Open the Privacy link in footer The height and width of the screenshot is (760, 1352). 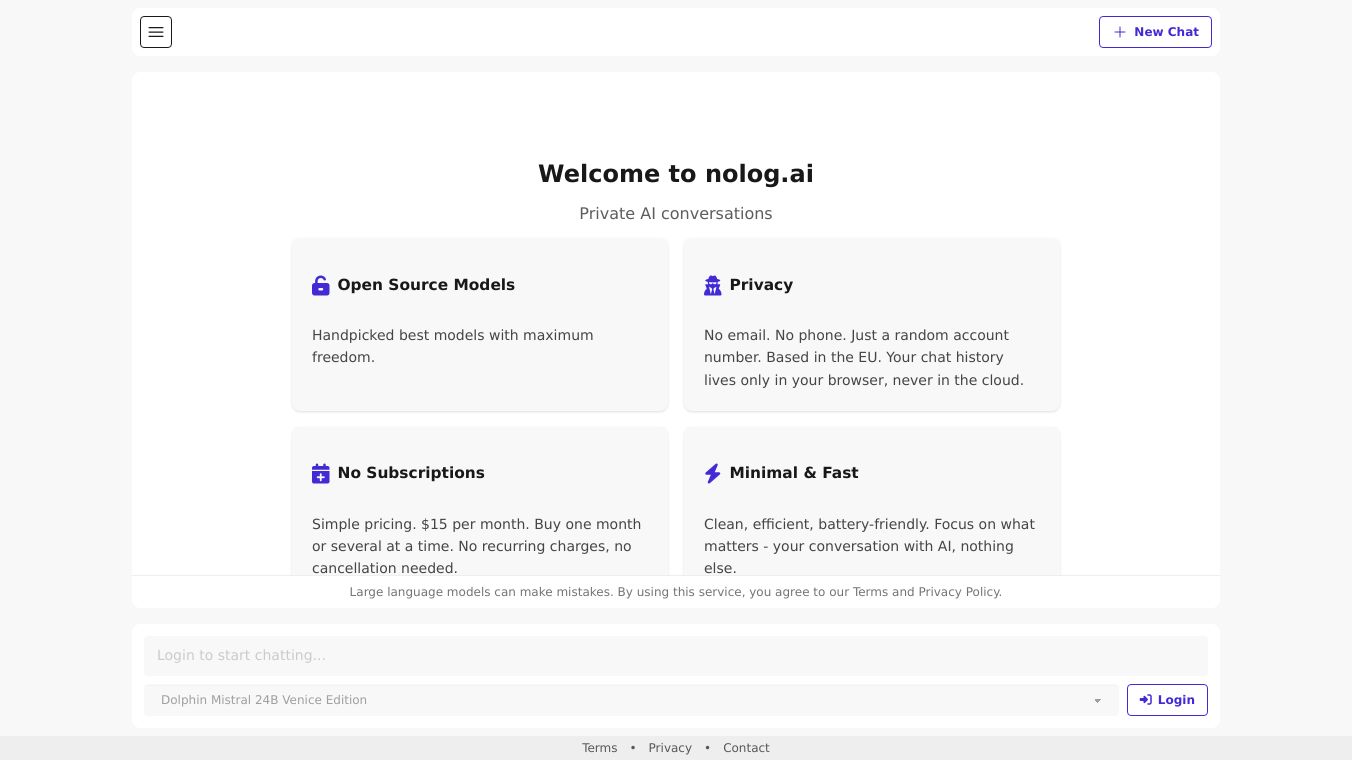[670, 748]
